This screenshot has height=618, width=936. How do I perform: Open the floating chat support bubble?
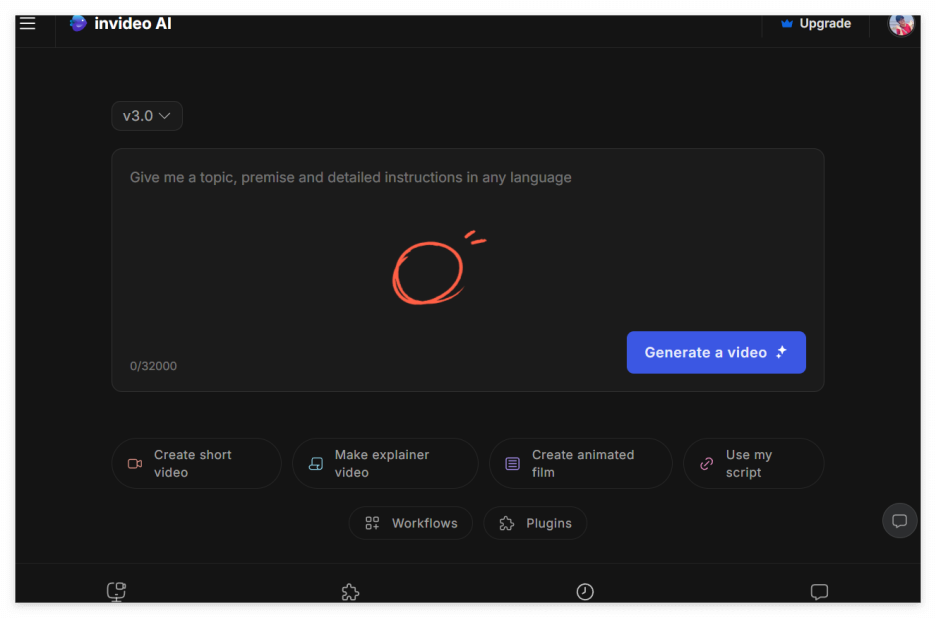[900, 521]
